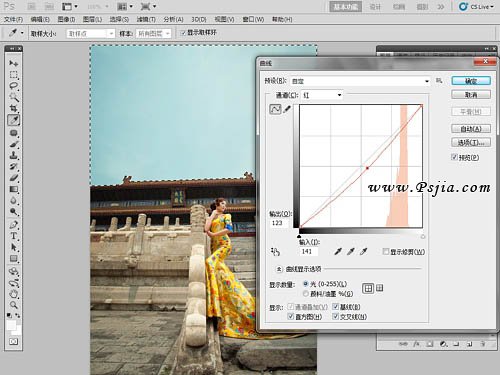Choose the curve point editing tool

click(x=275, y=109)
